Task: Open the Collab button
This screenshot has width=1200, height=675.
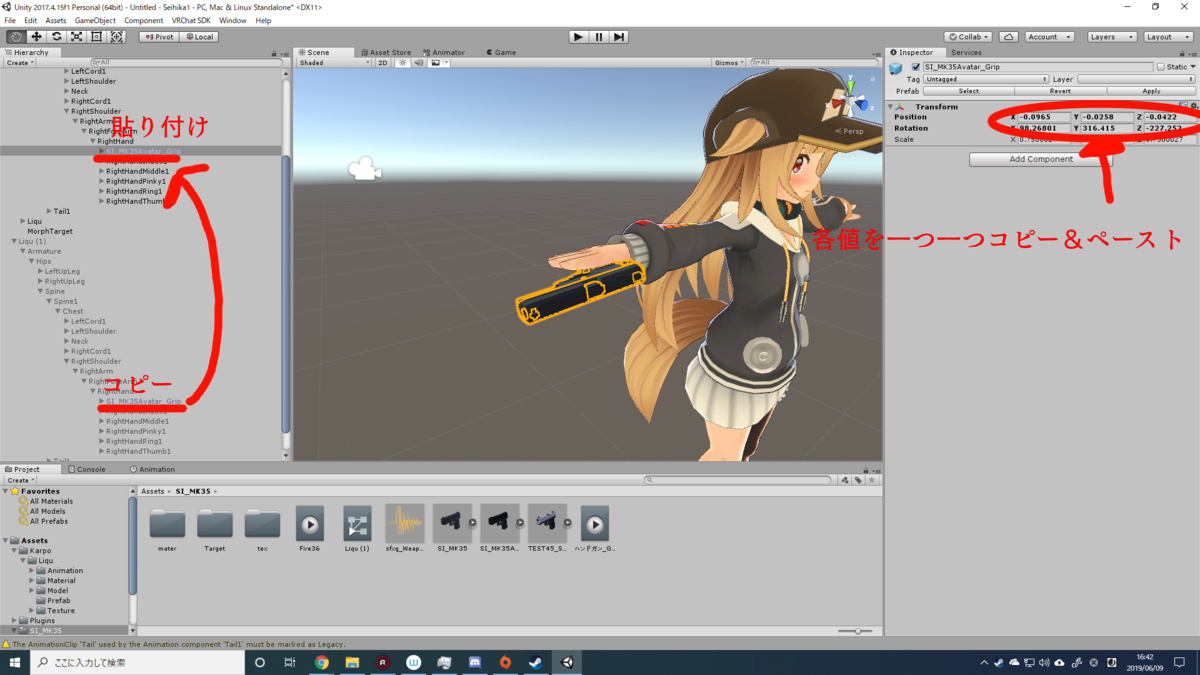Action: 969,37
